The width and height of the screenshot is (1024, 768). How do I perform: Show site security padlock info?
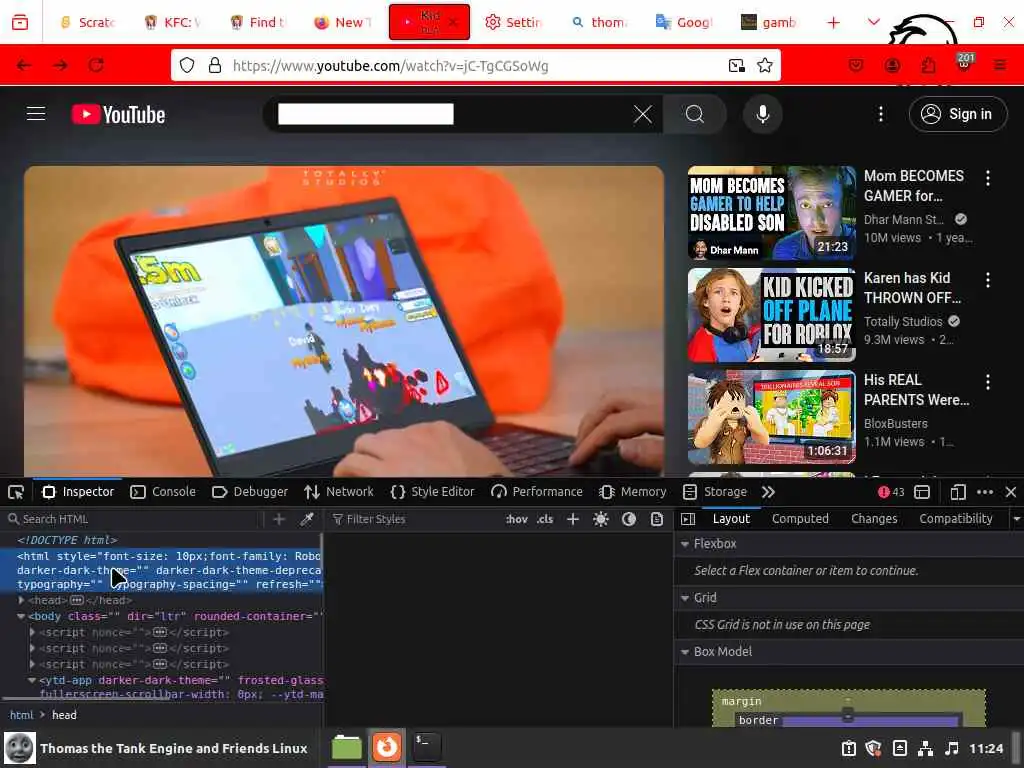coord(215,65)
